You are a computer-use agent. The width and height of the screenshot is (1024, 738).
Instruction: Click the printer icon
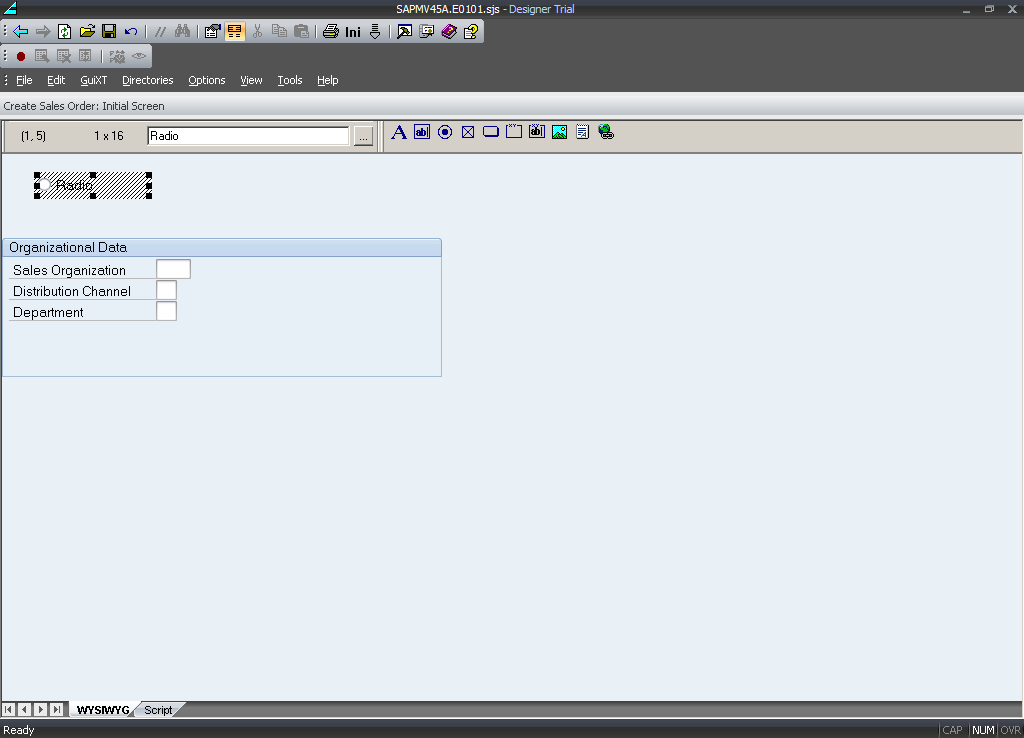click(330, 31)
